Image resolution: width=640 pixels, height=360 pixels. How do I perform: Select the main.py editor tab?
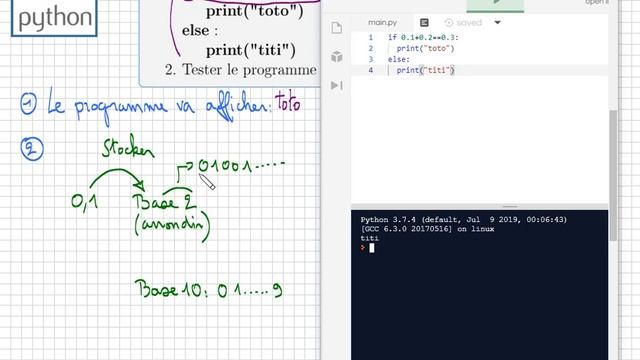coord(382,22)
